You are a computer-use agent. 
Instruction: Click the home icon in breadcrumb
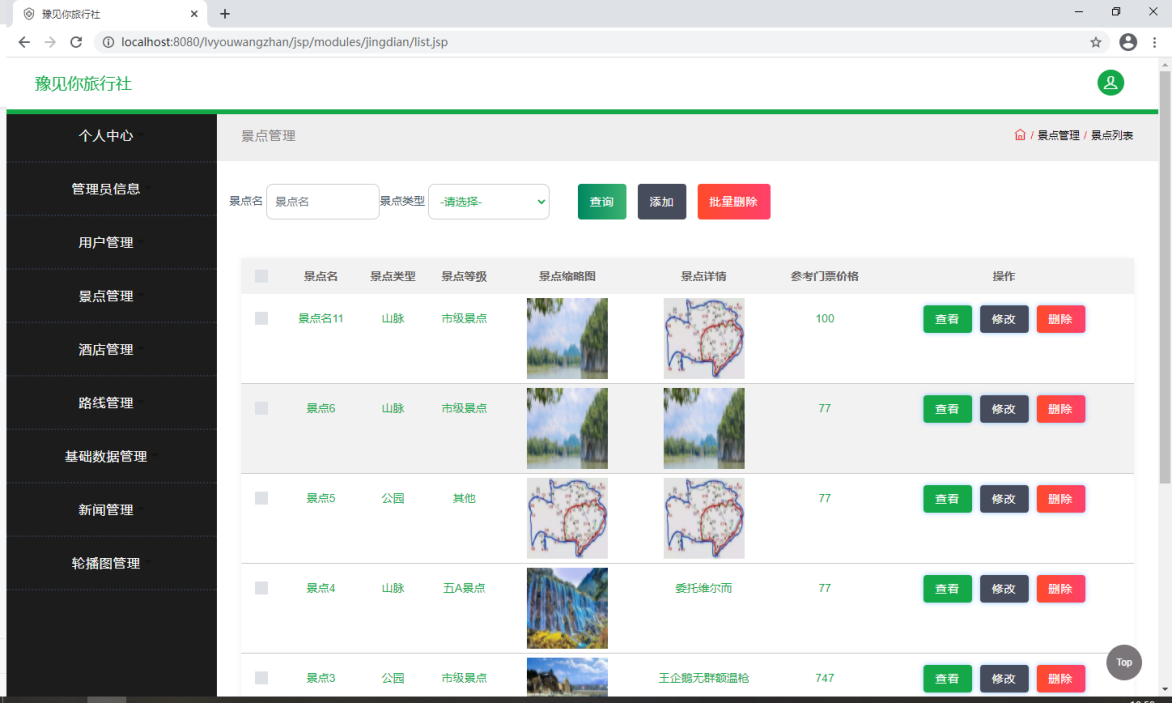[x=1020, y=135]
